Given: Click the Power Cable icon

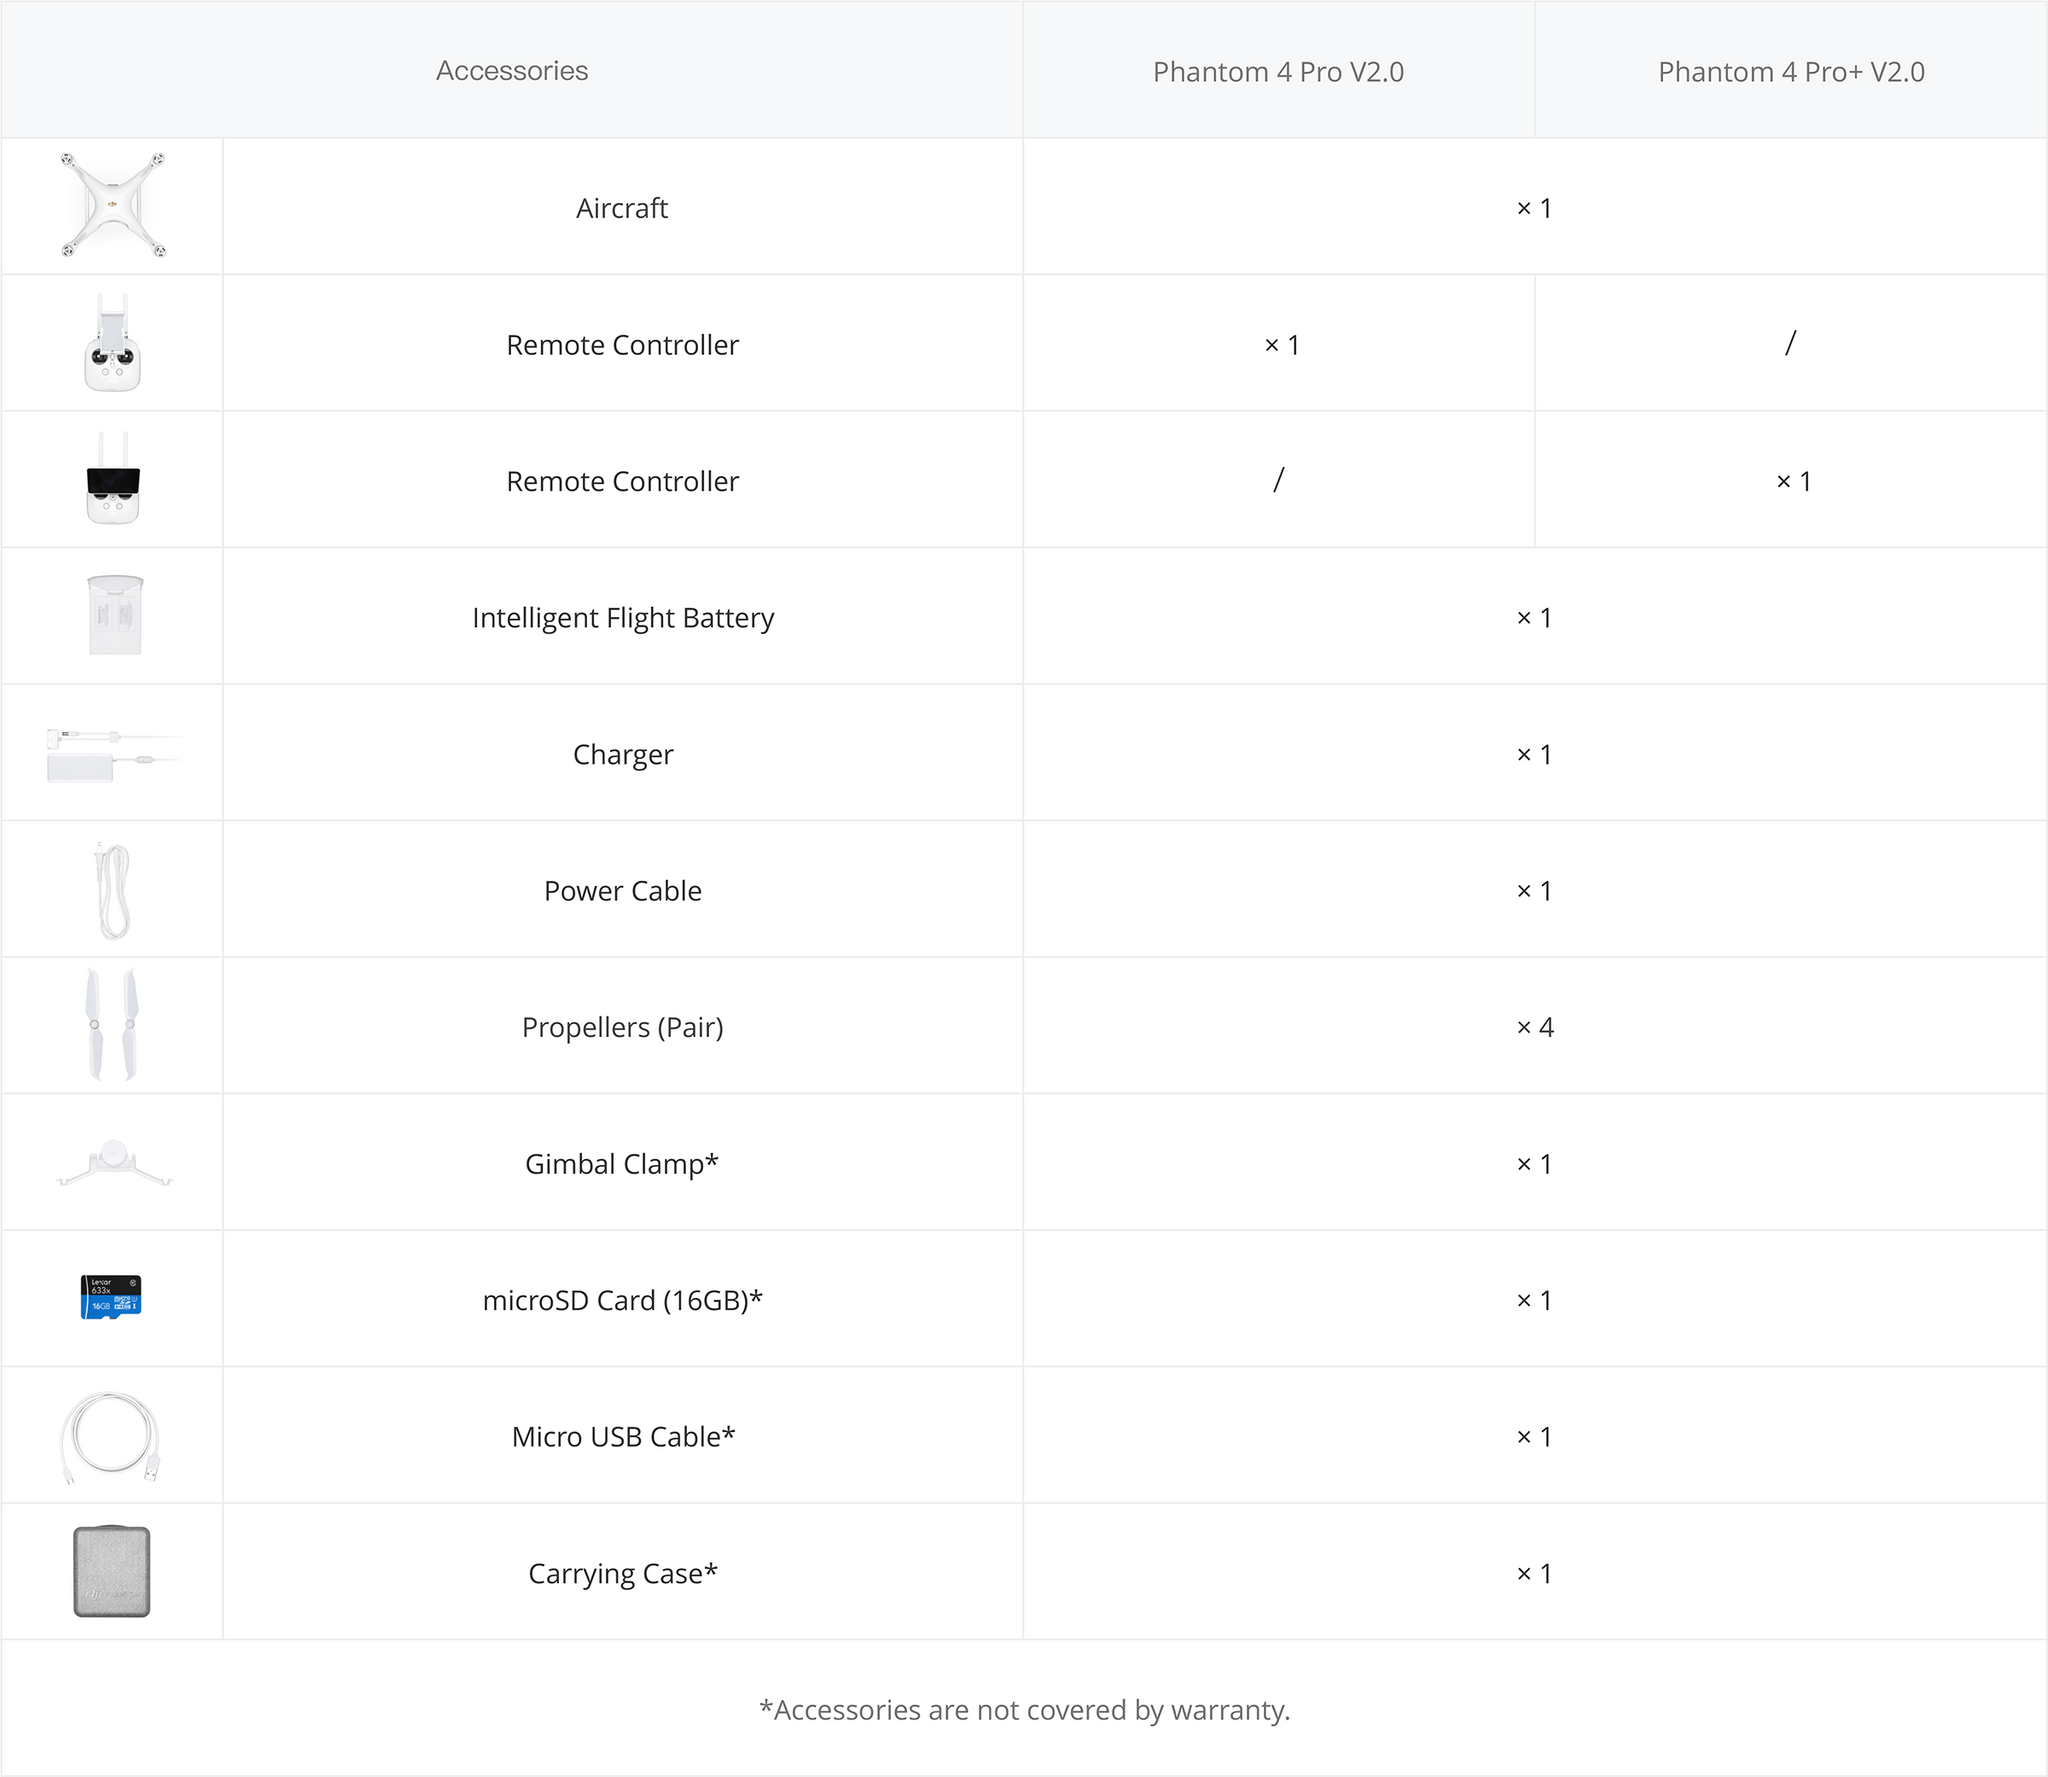Looking at the screenshot, I should pyautogui.click(x=113, y=892).
